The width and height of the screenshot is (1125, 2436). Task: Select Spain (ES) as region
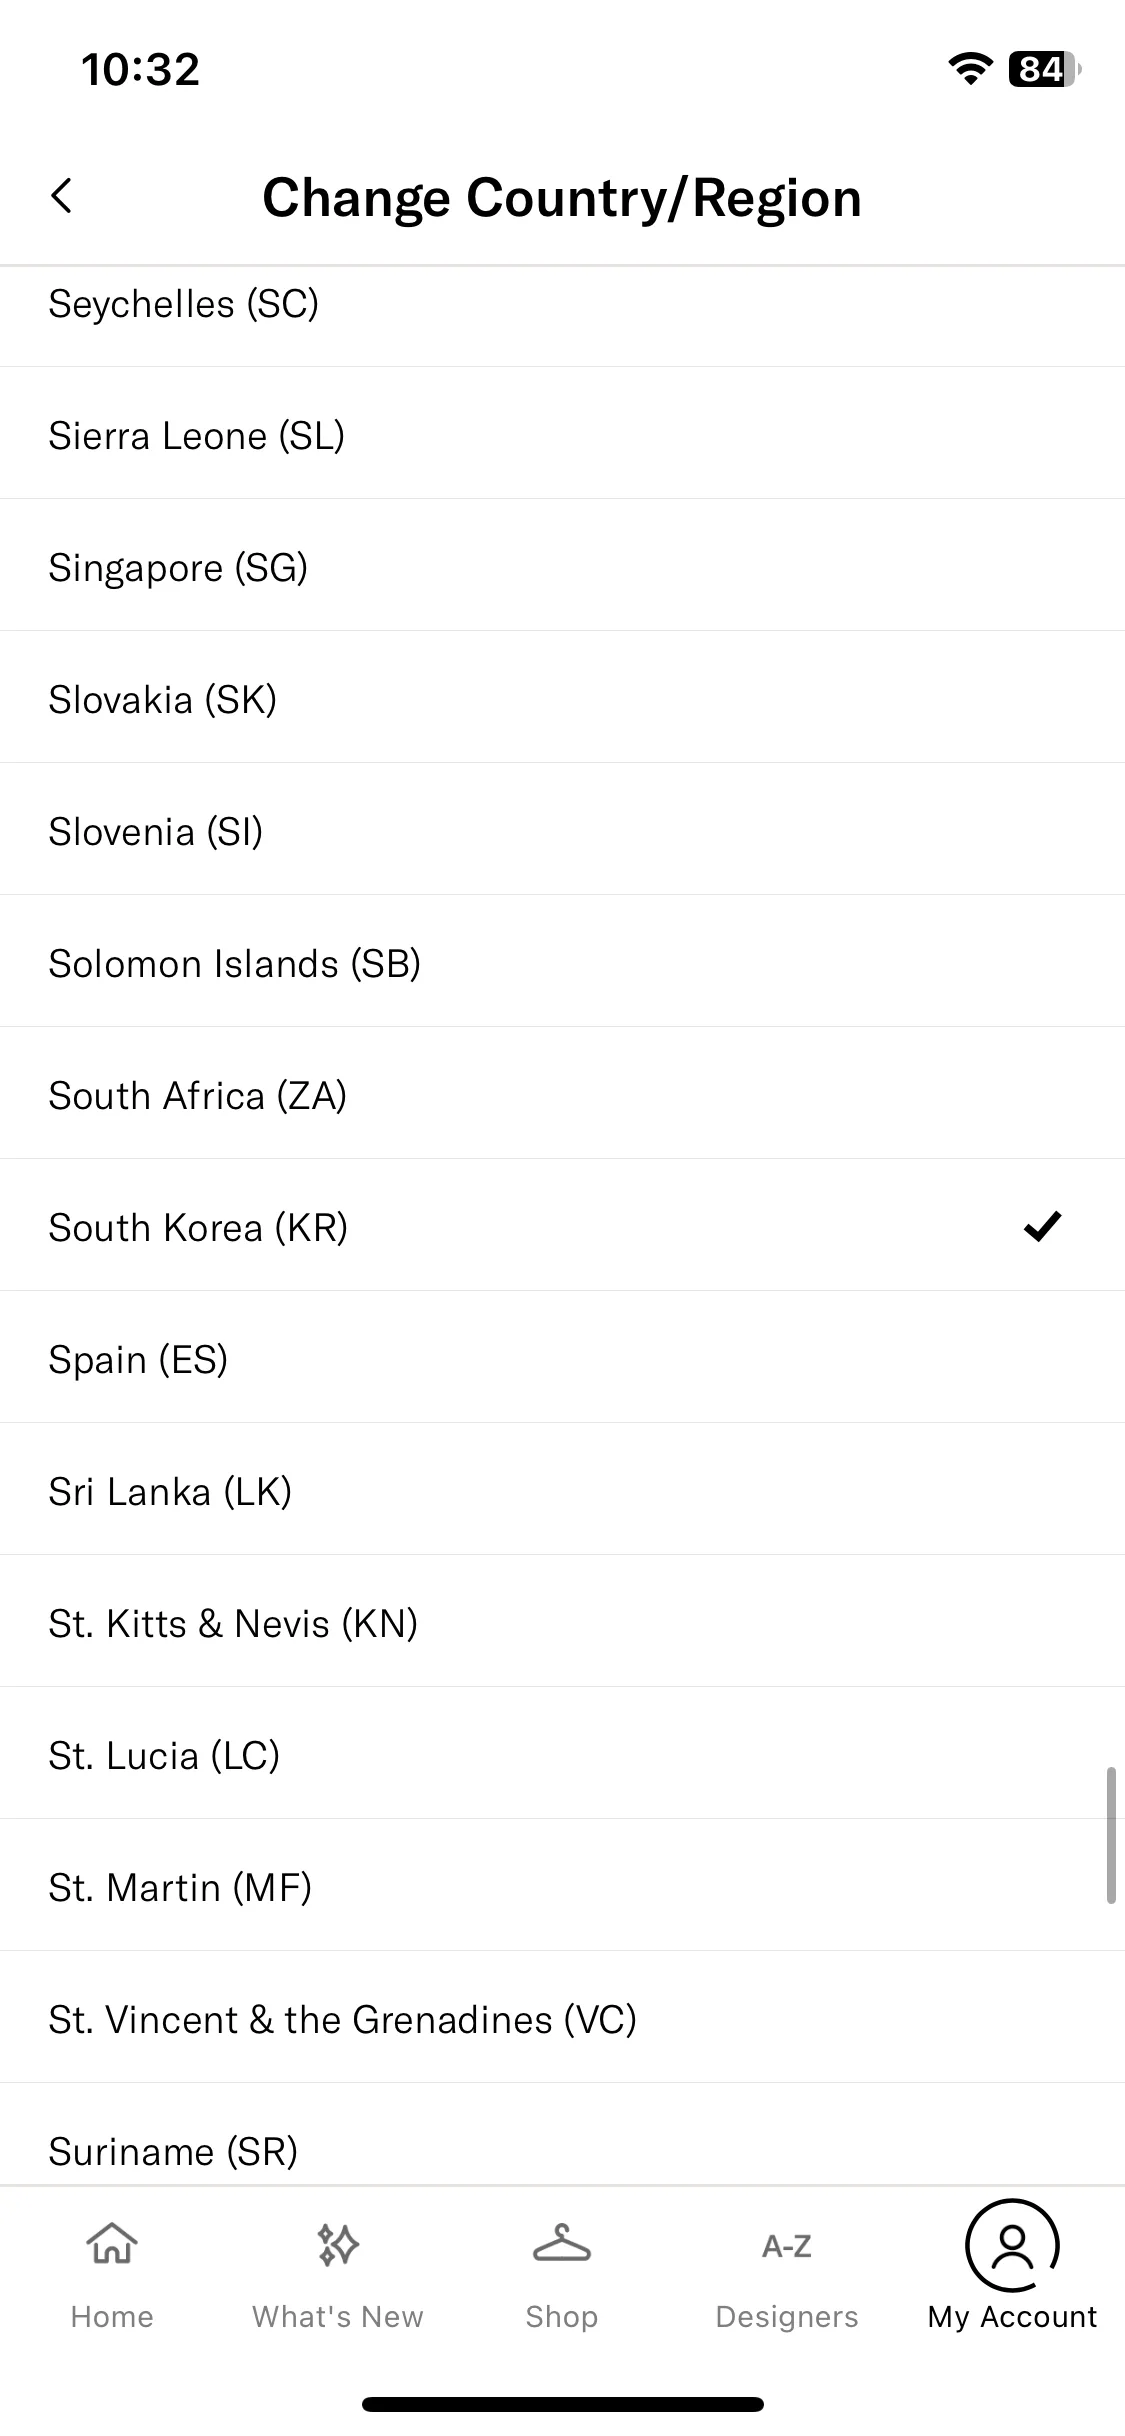562,1357
